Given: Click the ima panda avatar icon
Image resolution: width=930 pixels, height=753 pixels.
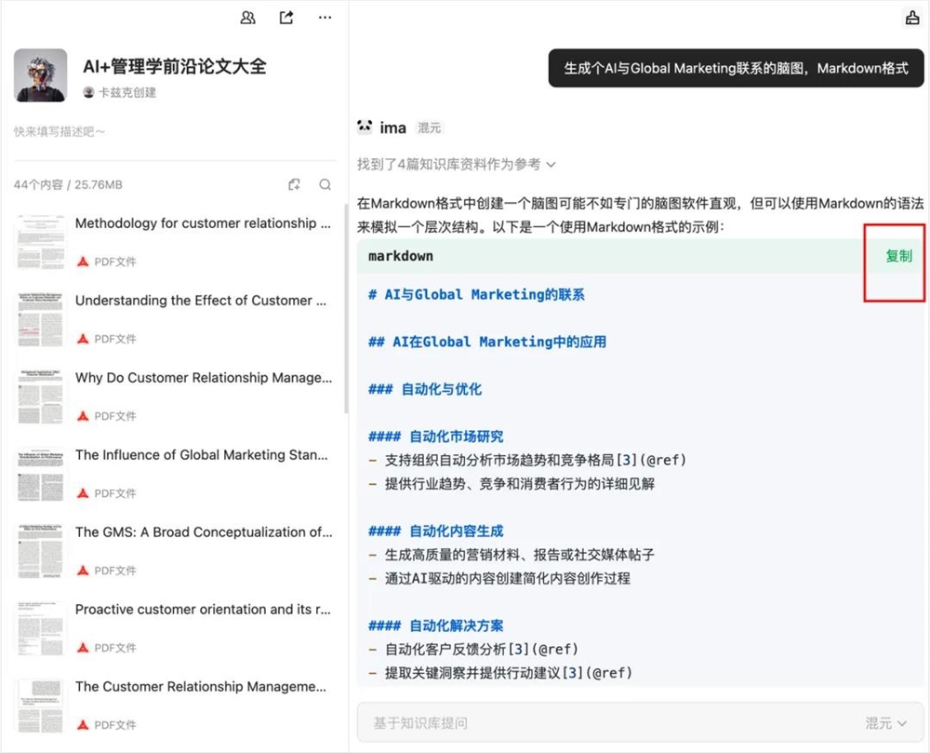Looking at the screenshot, I should point(364,126).
